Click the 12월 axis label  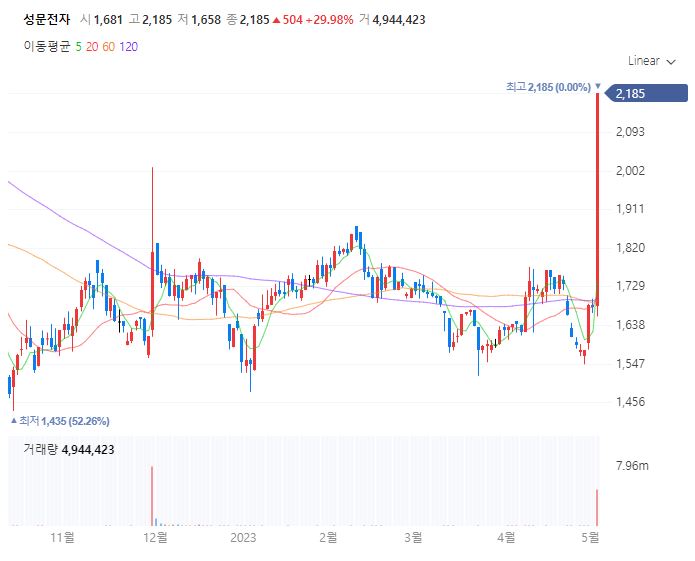tap(155, 538)
